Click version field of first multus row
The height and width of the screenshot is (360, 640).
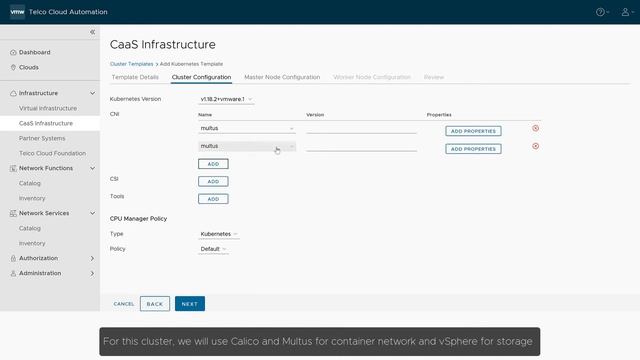(361, 129)
